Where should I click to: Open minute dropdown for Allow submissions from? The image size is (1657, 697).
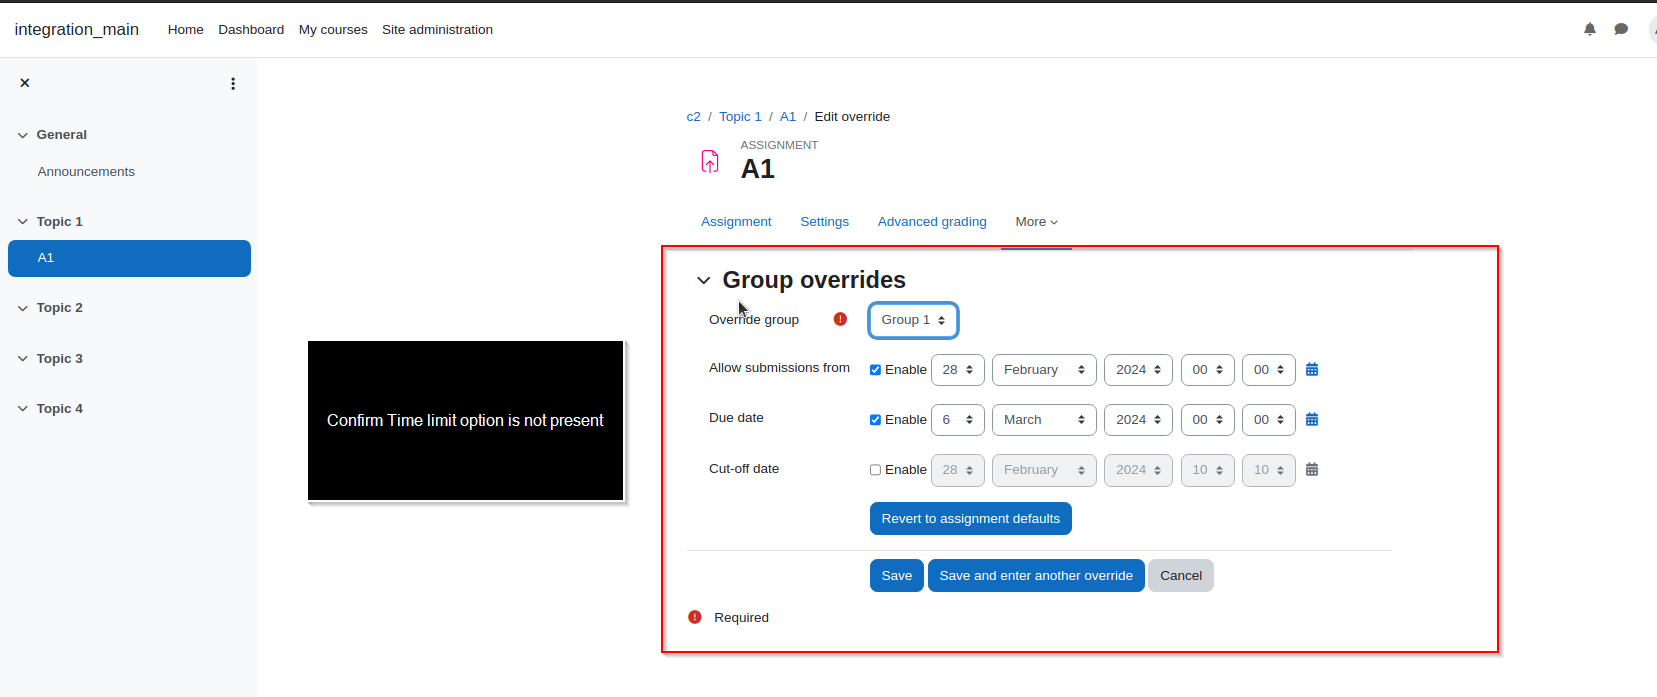point(1269,370)
